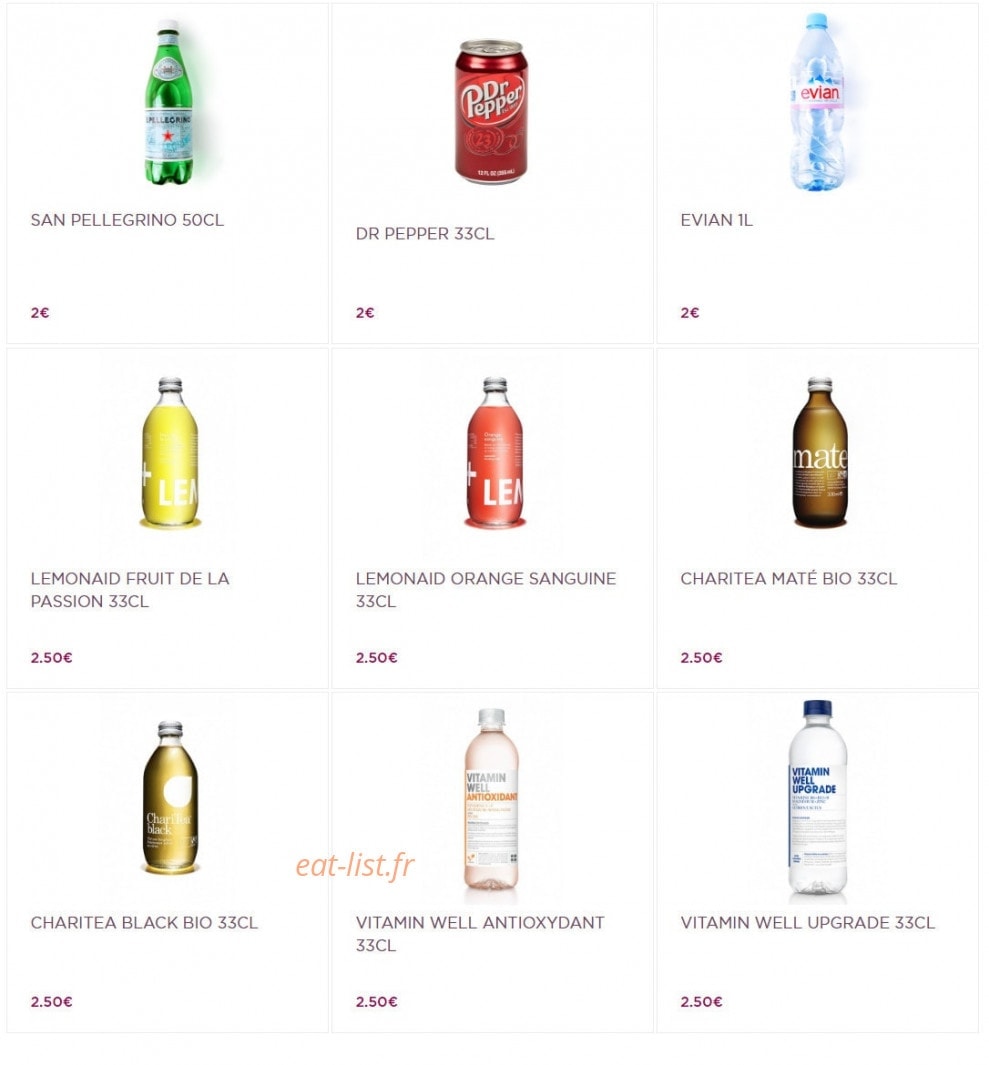The image size is (989, 1065).
Task: Open the Evian water bottle image
Action: pyautogui.click(x=817, y=102)
